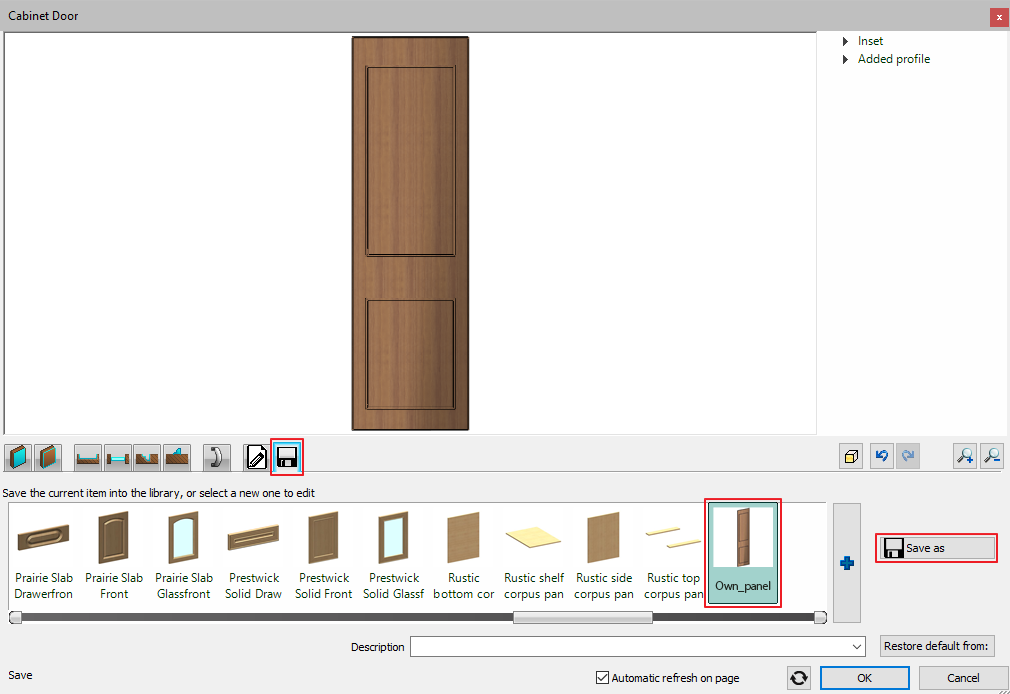Click the yellow 3D cube view icon
The width and height of the screenshot is (1010, 694).
851,457
